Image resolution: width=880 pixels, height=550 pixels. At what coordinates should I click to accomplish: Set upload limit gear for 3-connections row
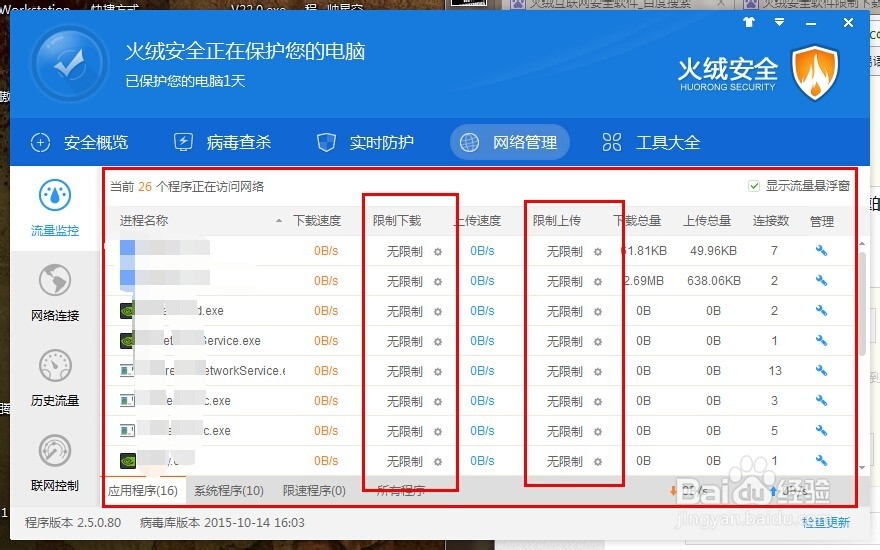[598, 402]
